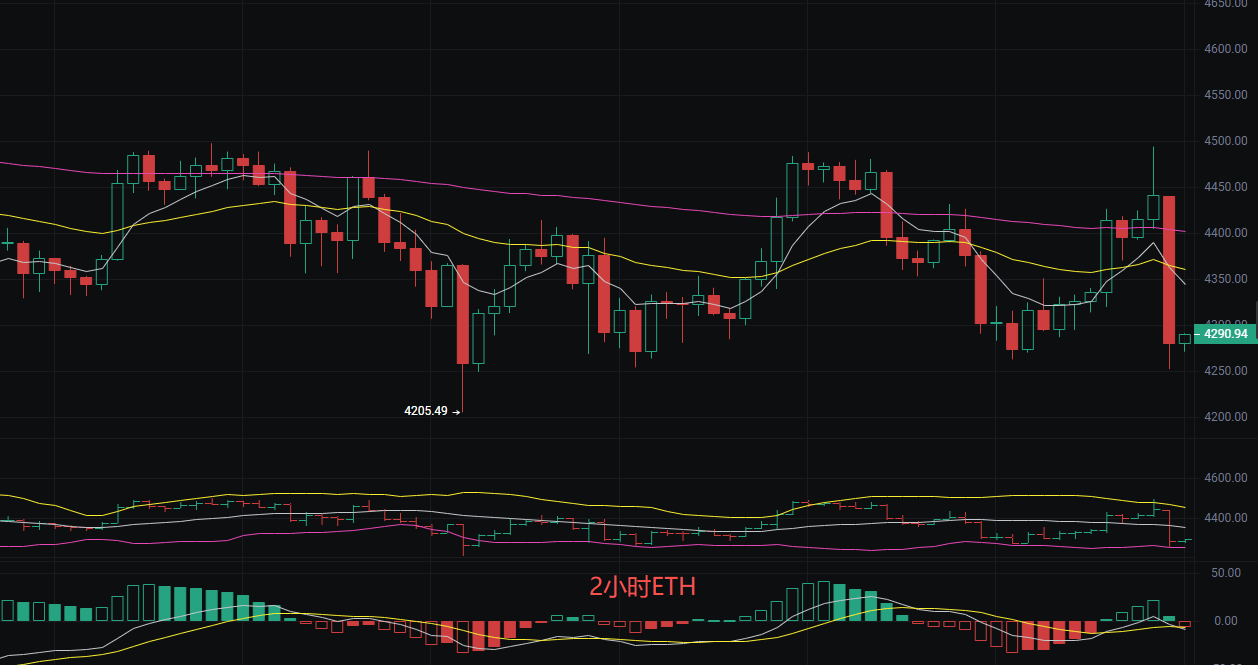Click the 4250.00 price axis label
This screenshot has width=1258, height=665.
coord(1228,368)
